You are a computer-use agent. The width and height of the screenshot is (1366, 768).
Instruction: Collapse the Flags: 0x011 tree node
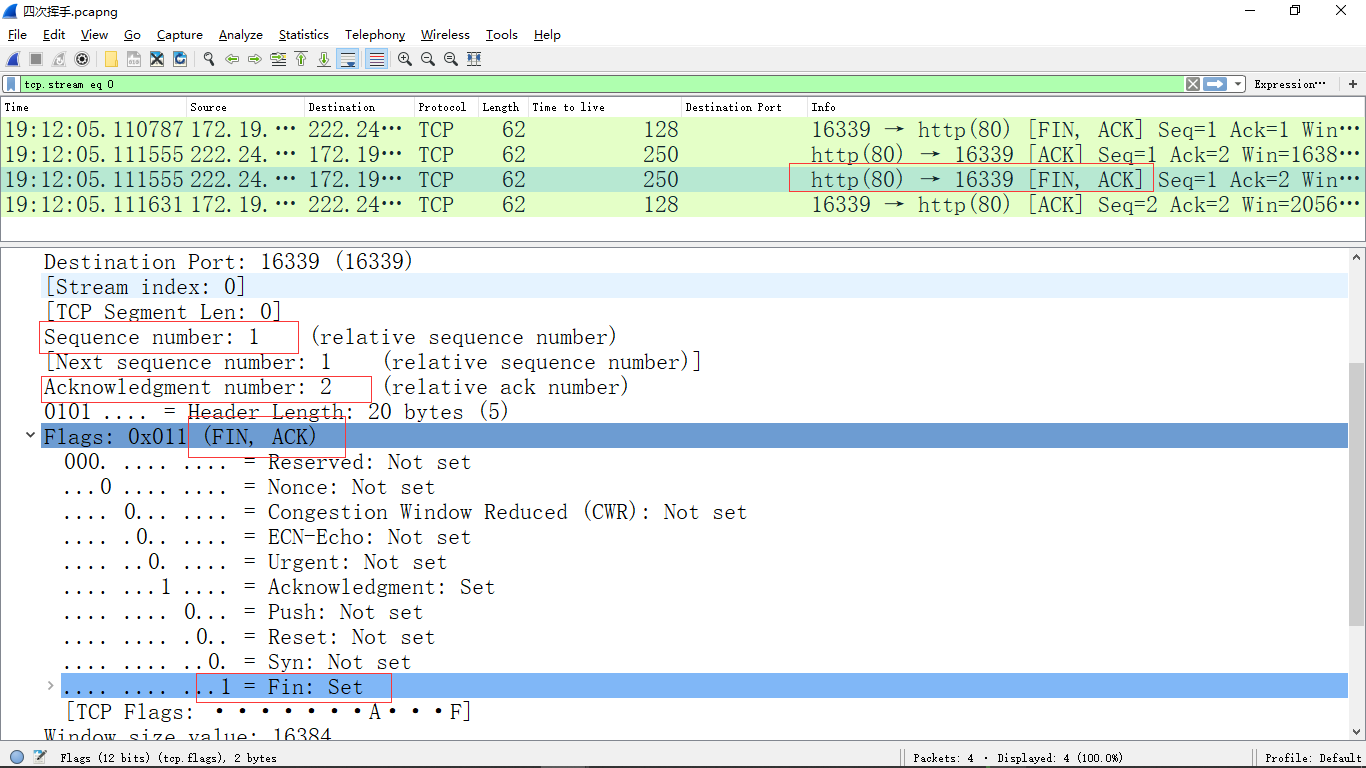30,437
